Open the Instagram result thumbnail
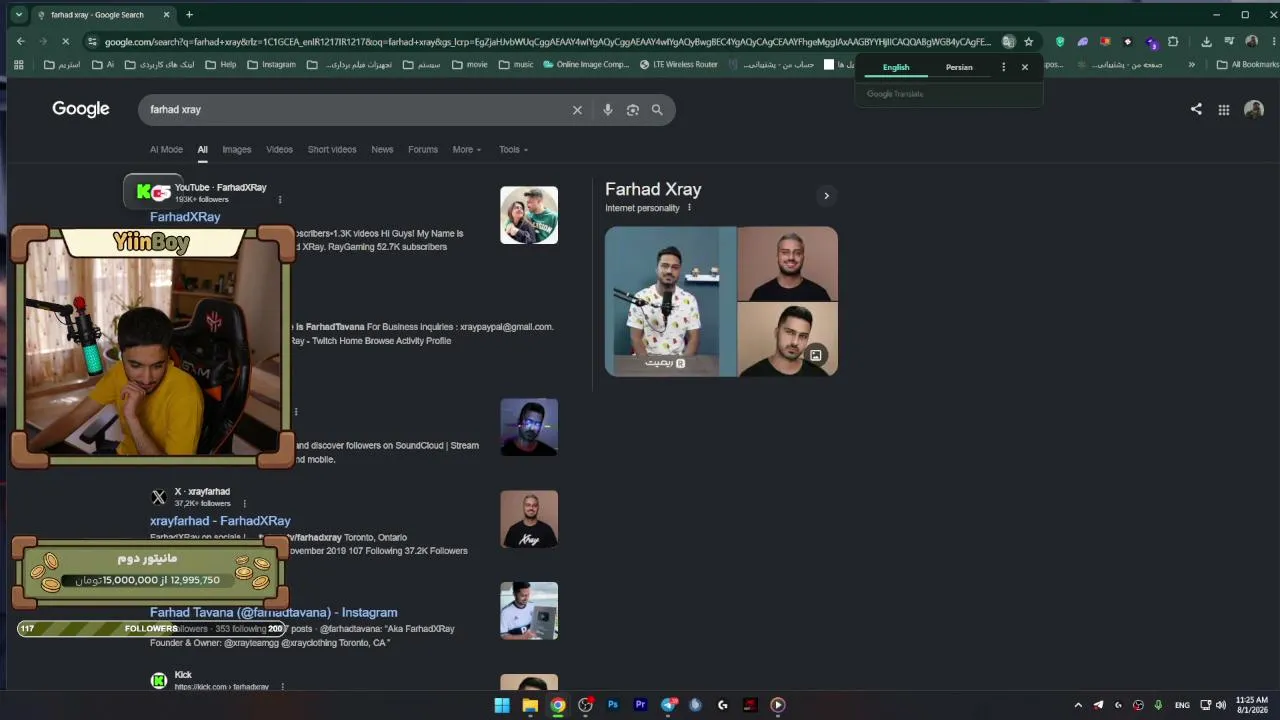The image size is (1280, 720). pos(529,611)
